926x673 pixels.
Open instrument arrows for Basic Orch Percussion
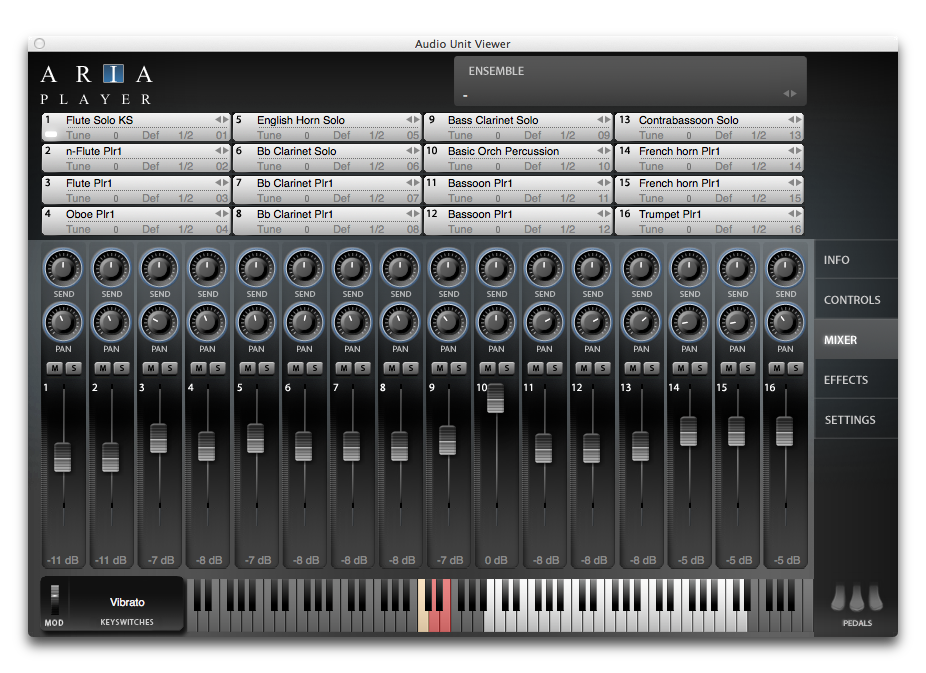pos(604,151)
